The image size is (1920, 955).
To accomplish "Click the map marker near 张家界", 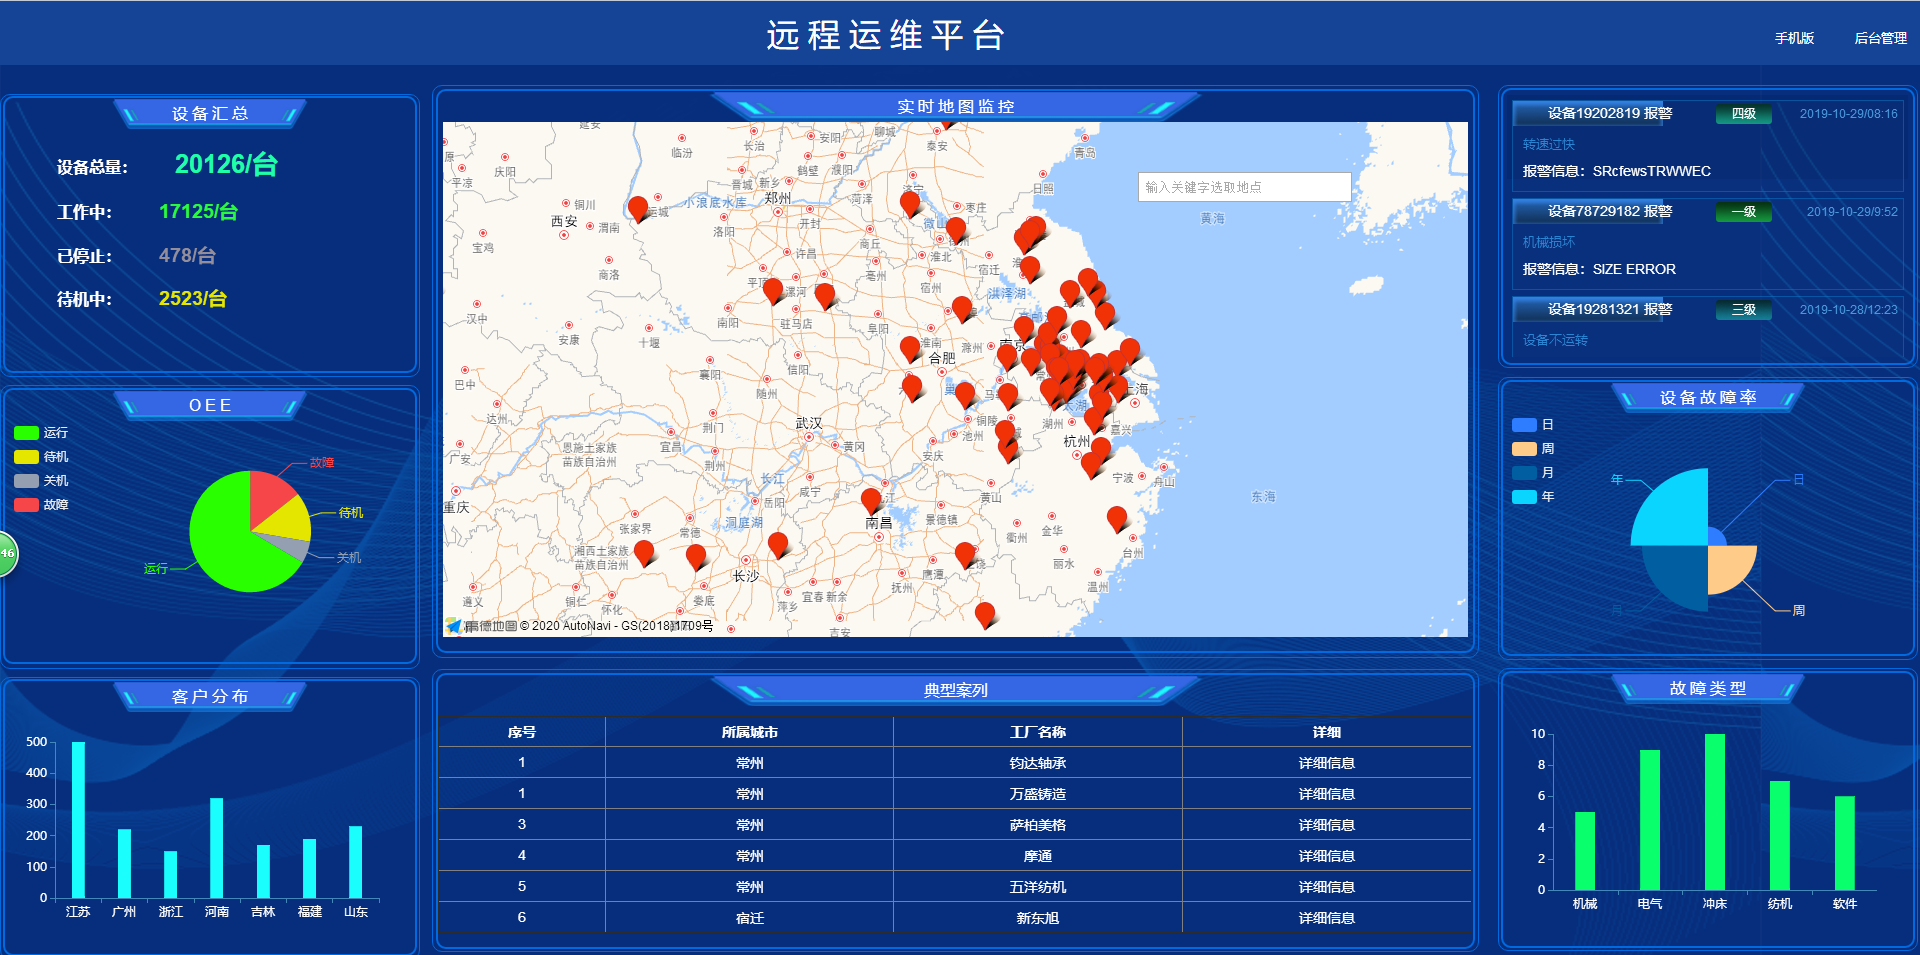I will coord(644,551).
